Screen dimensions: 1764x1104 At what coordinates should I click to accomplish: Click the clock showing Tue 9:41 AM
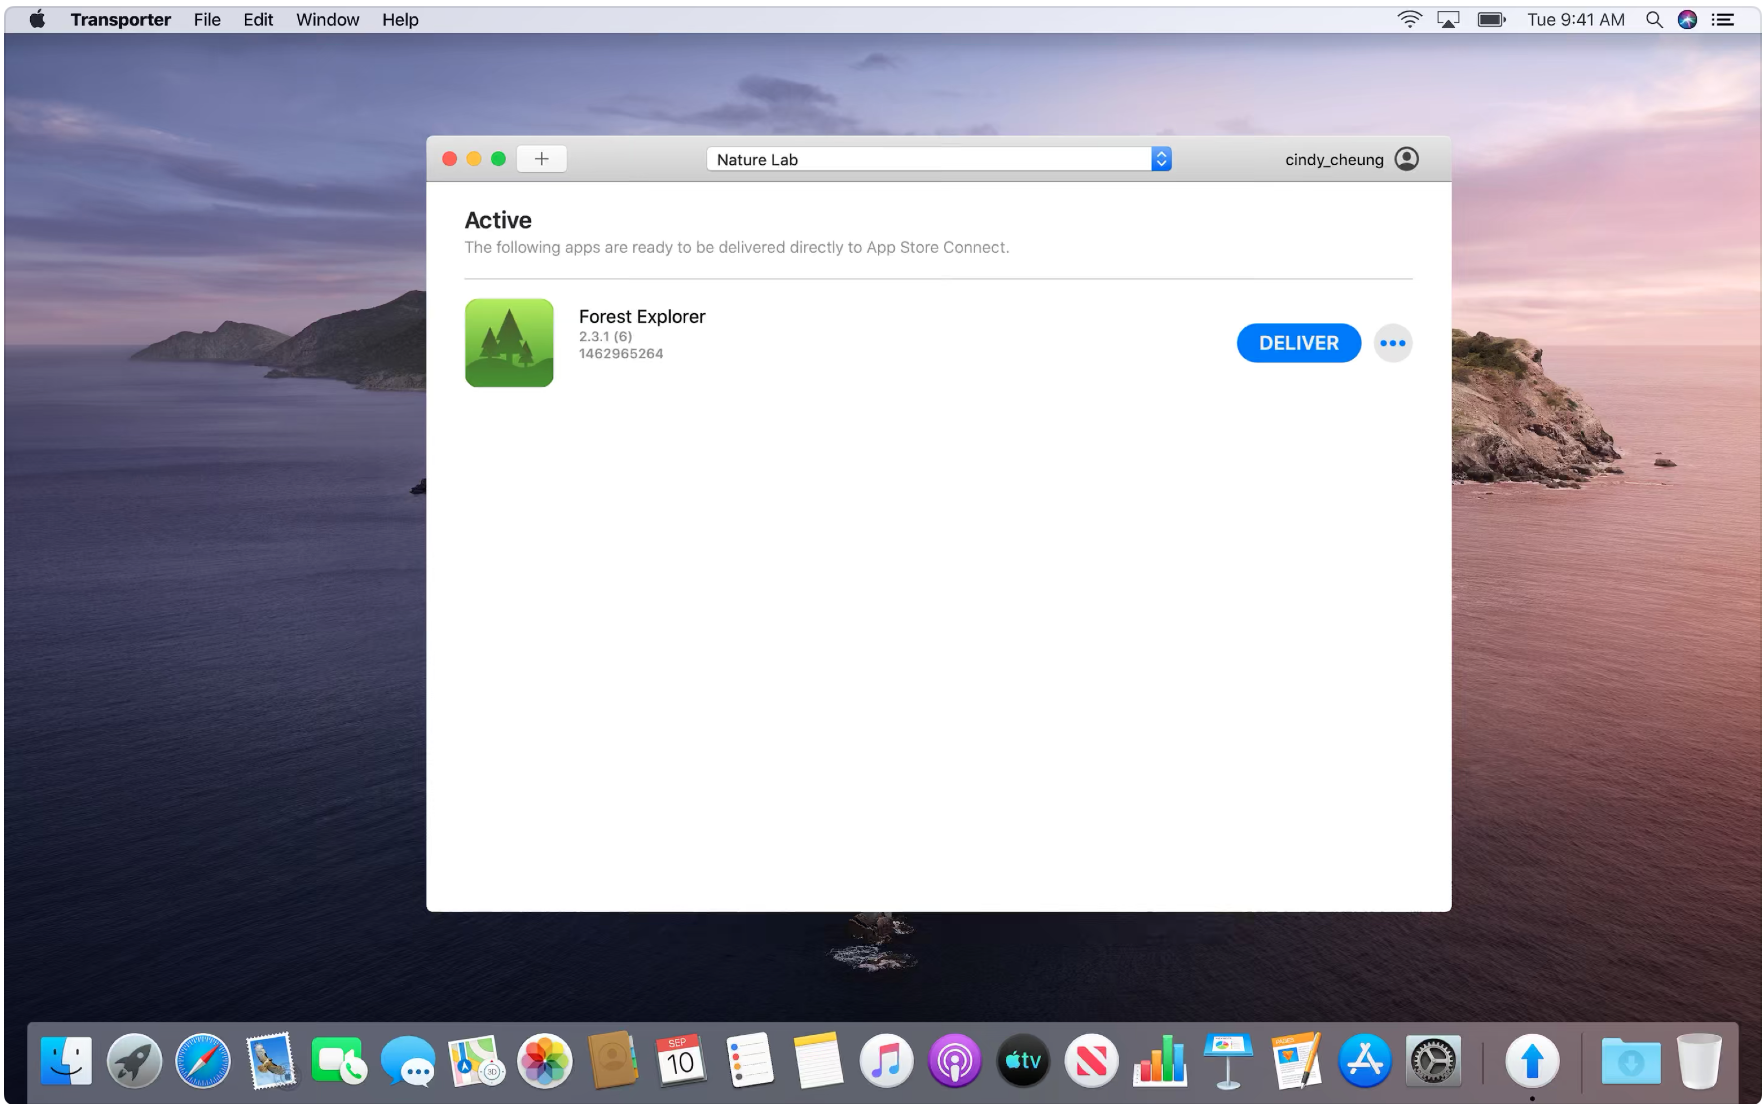[1575, 18]
